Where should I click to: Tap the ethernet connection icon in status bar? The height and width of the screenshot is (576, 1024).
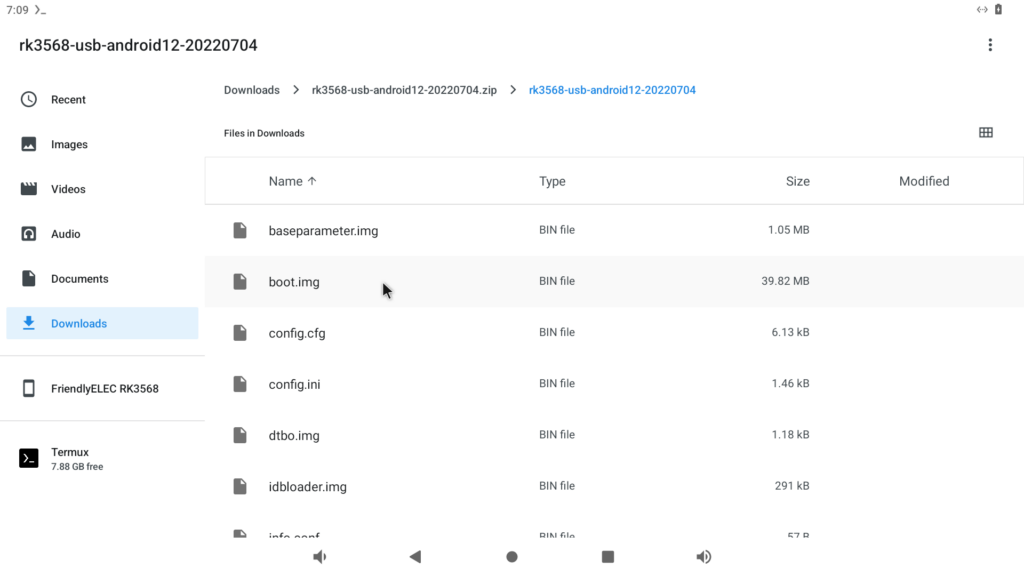[x=982, y=9]
